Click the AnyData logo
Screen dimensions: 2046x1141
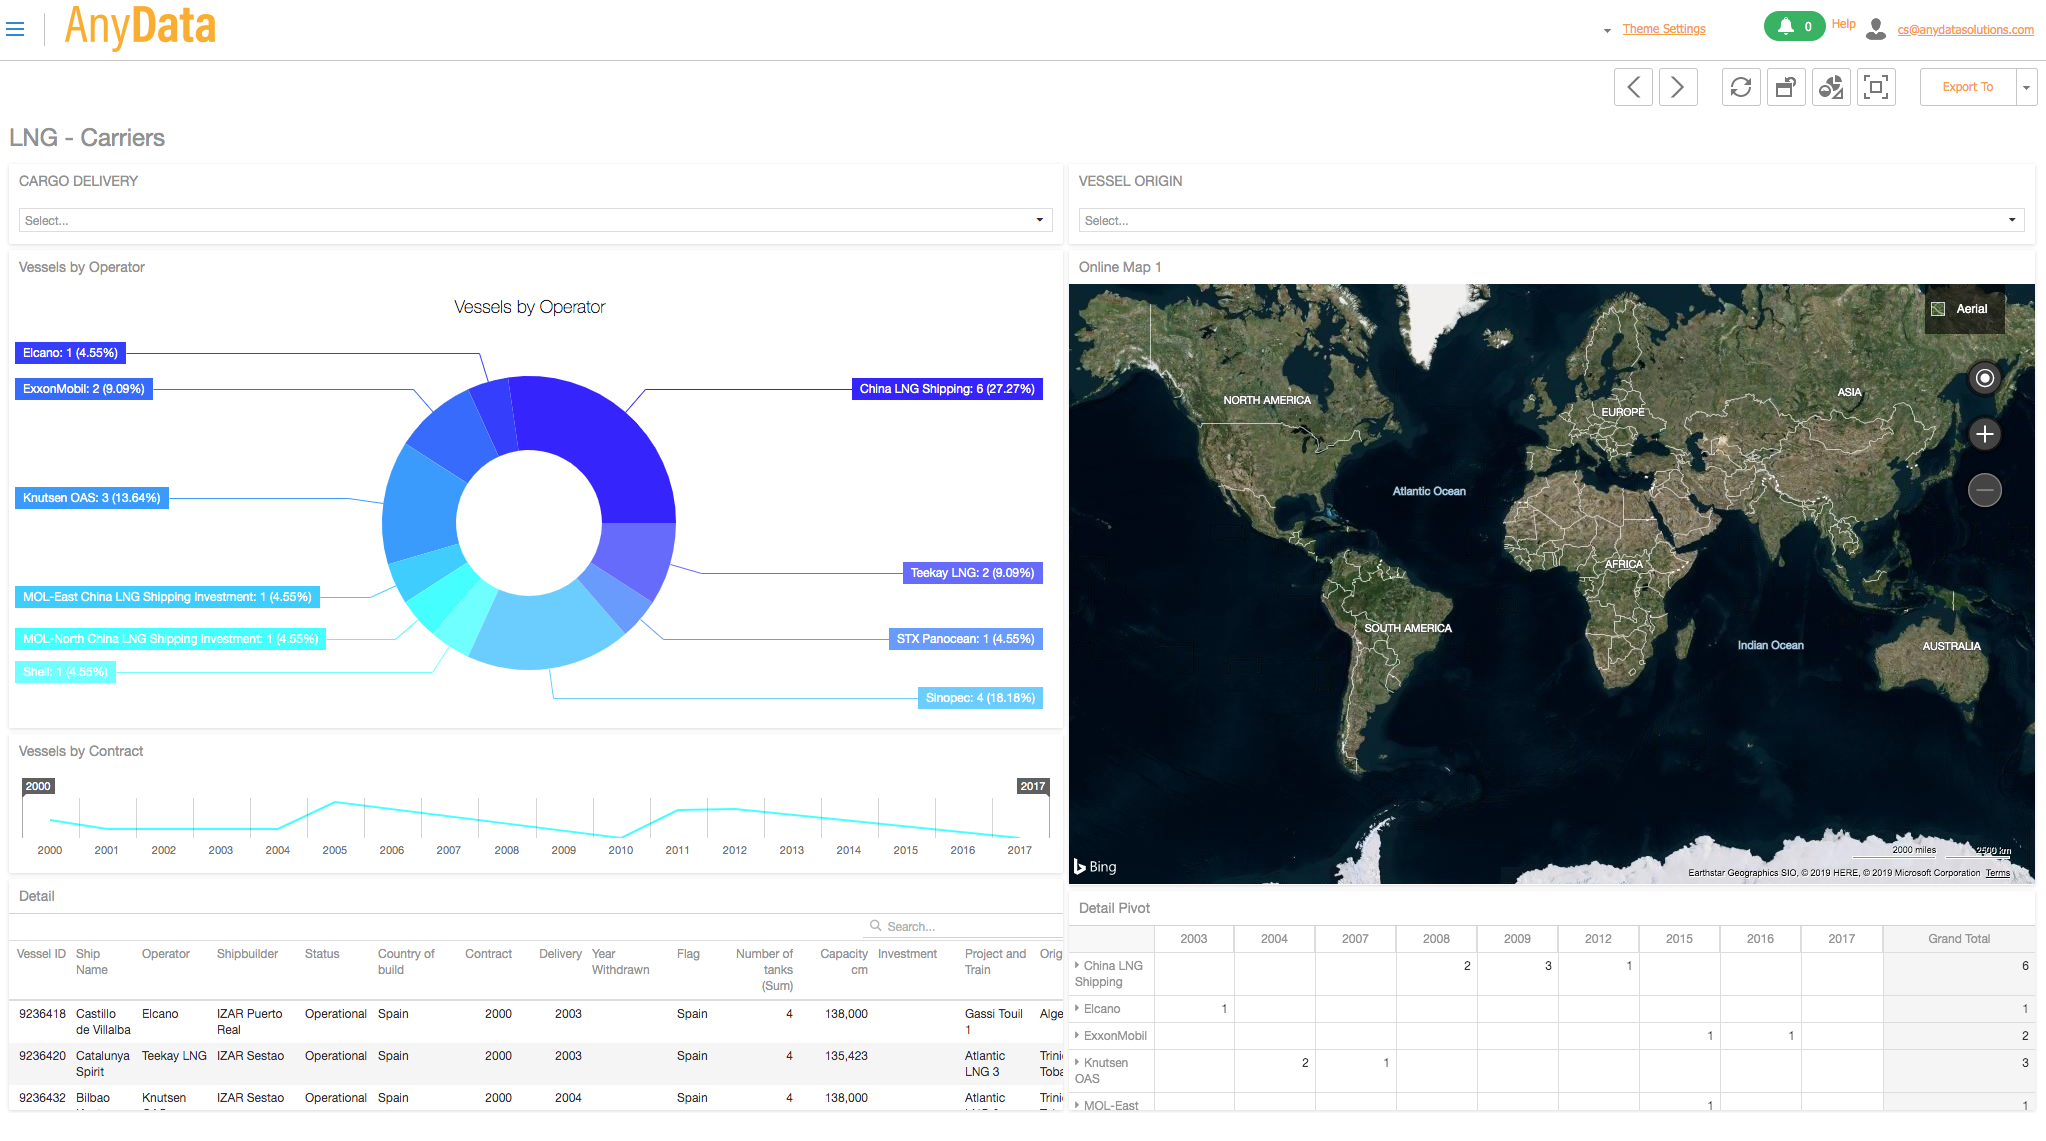[140, 27]
